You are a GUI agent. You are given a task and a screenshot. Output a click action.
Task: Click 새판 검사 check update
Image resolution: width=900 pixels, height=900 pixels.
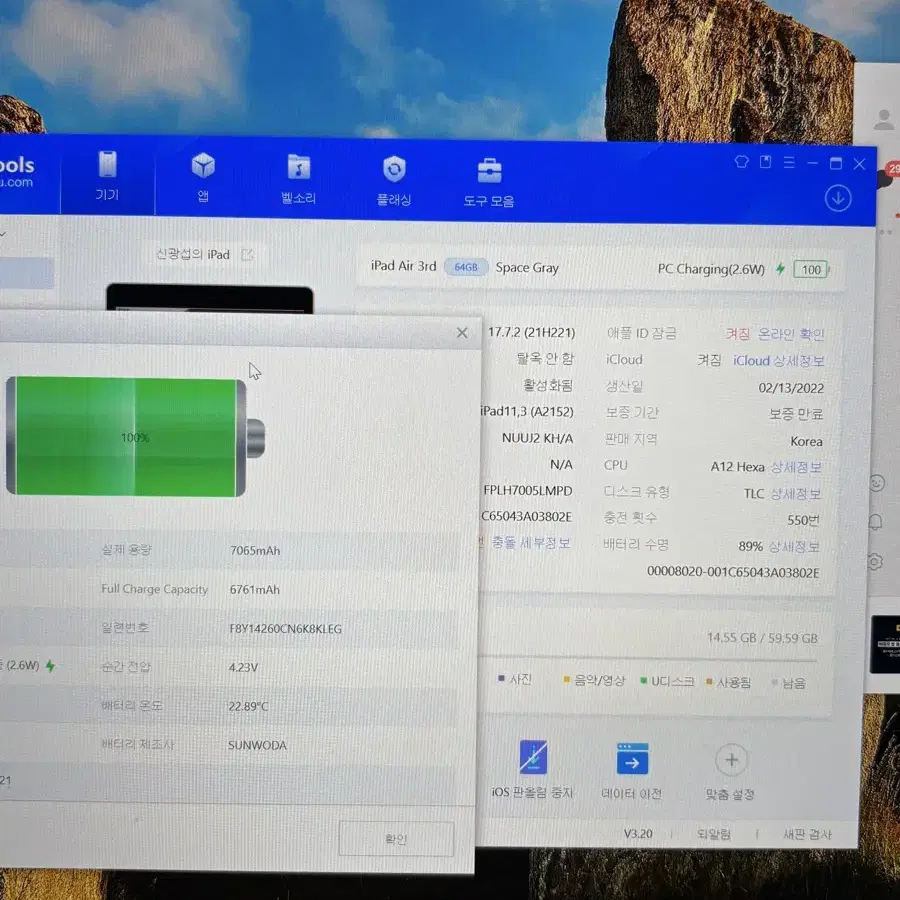[x=807, y=835]
